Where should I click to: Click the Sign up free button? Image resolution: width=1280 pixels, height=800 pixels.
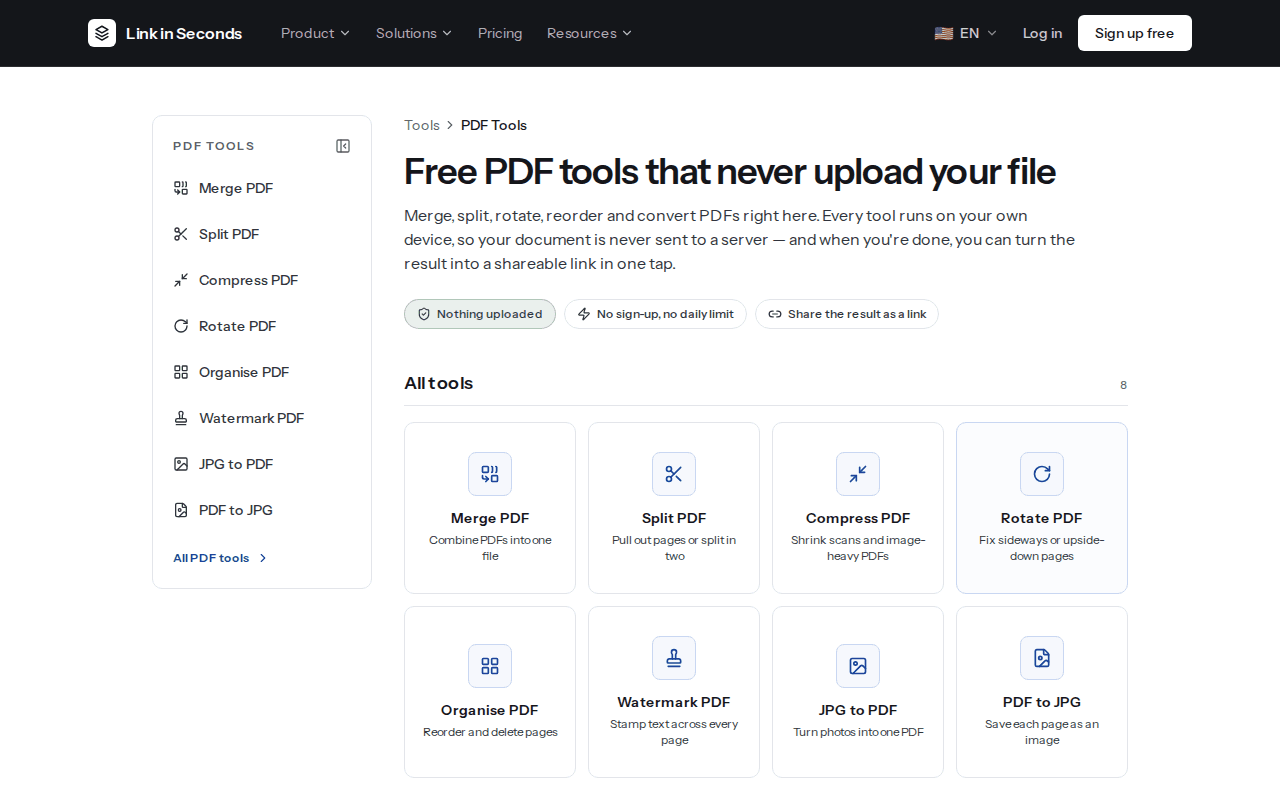[1135, 33]
